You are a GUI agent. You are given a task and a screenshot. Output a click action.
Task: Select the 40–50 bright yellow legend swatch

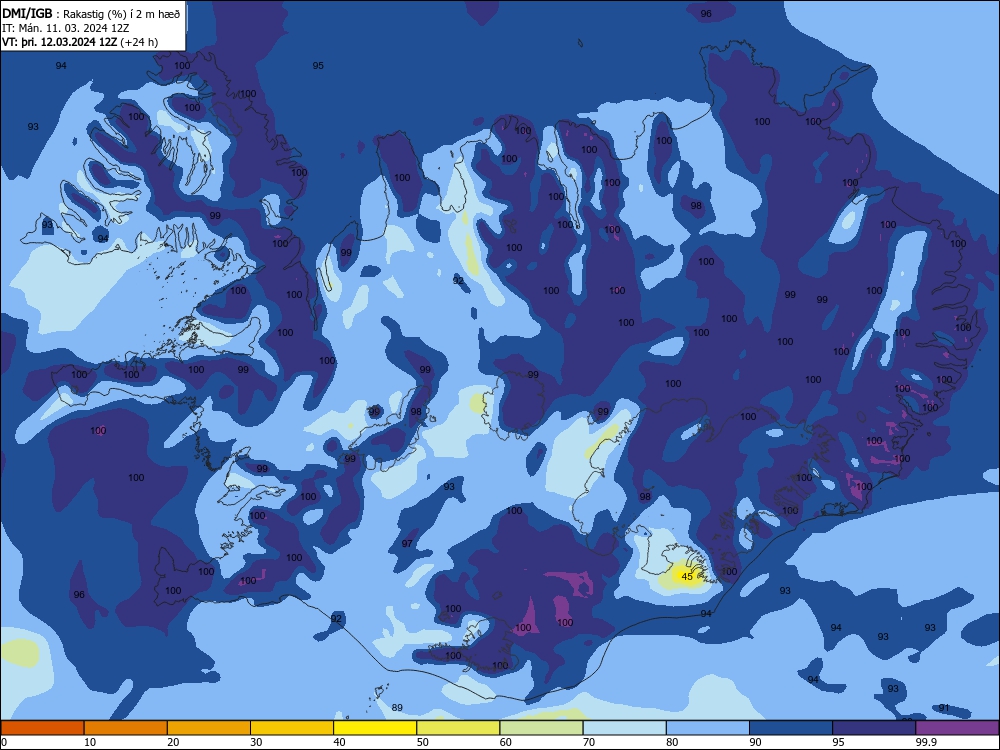[x=375, y=728]
